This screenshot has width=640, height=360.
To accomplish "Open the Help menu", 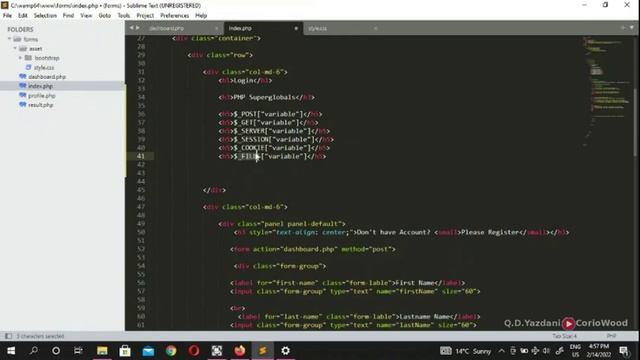I will point(201,16).
